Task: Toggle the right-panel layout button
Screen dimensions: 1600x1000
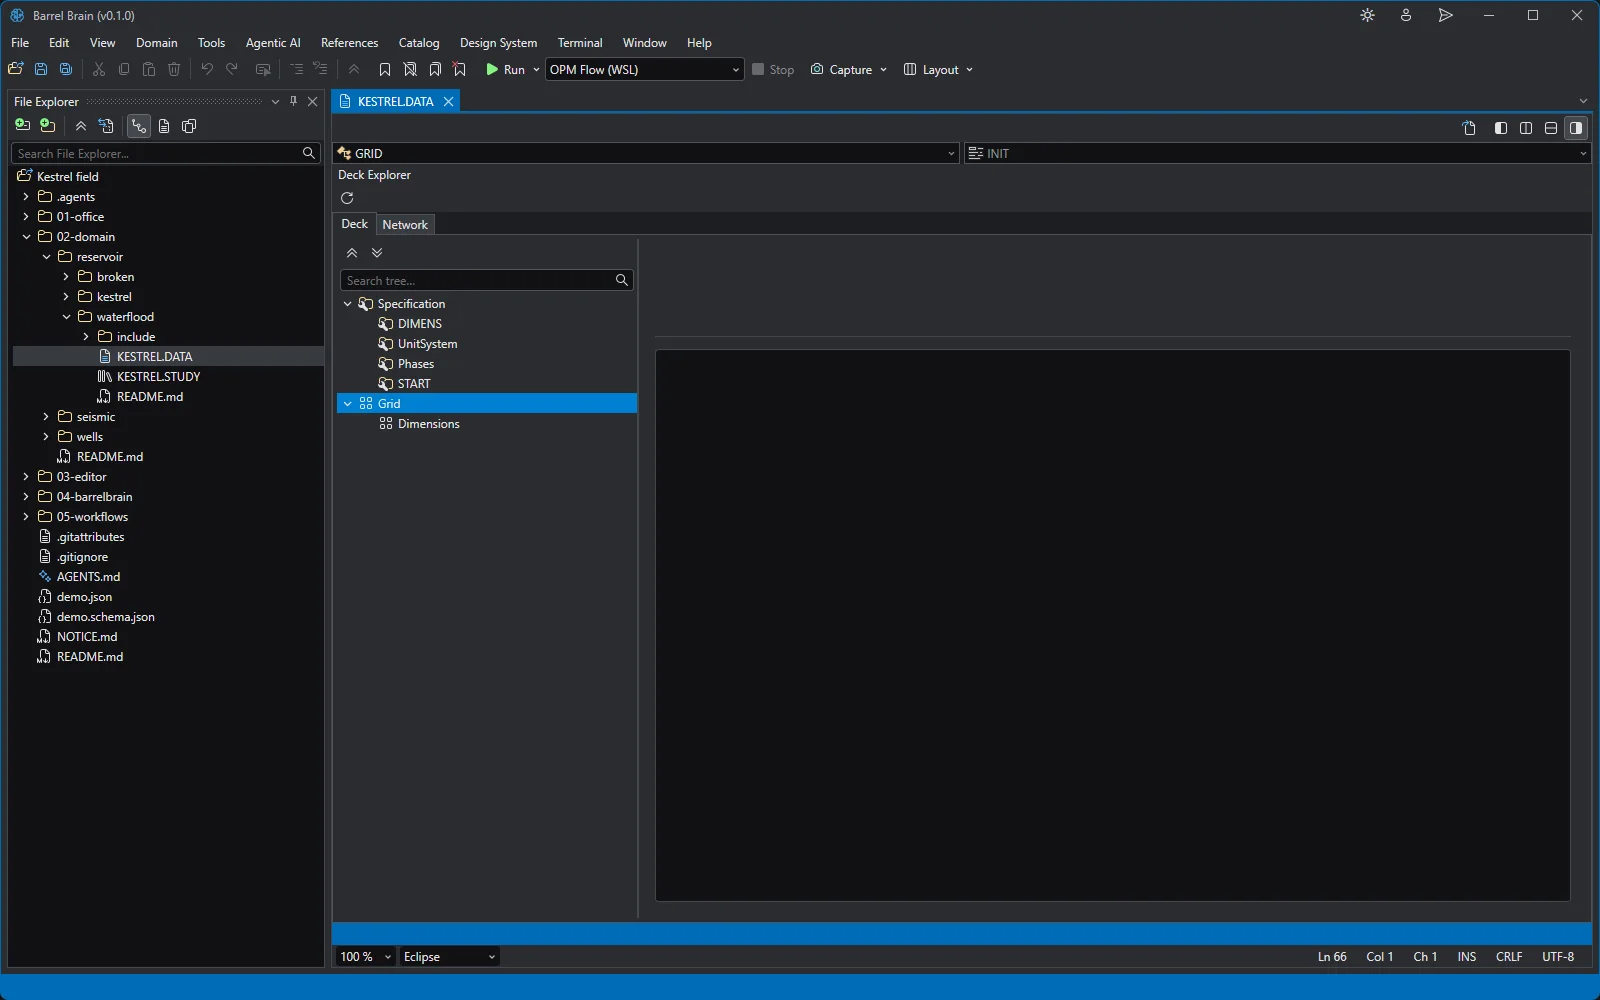Action: click(x=1576, y=128)
